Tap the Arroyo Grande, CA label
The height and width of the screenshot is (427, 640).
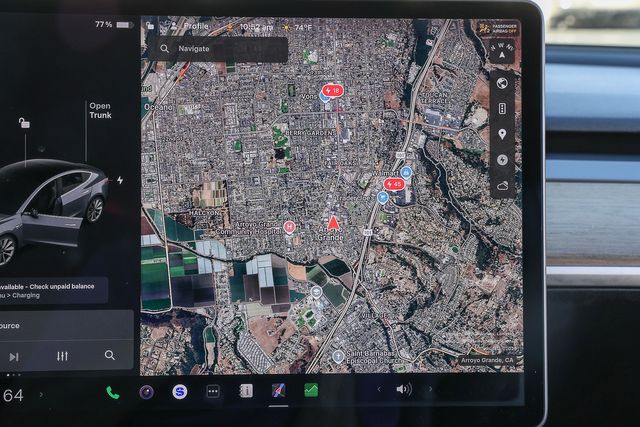tap(487, 360)
